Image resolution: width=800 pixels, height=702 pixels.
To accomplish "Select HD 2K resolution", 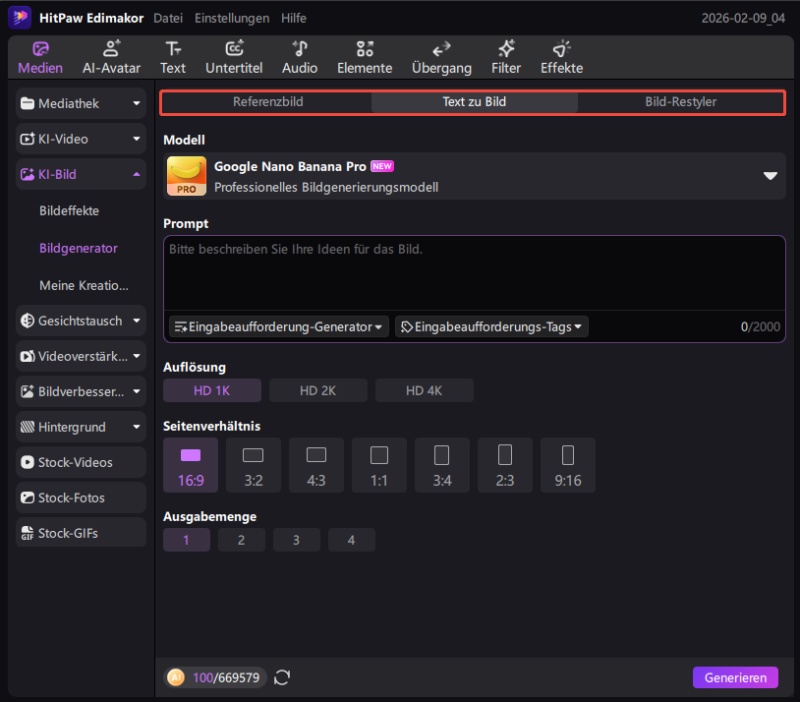I will pyautogui.click(x=318, y=391).
